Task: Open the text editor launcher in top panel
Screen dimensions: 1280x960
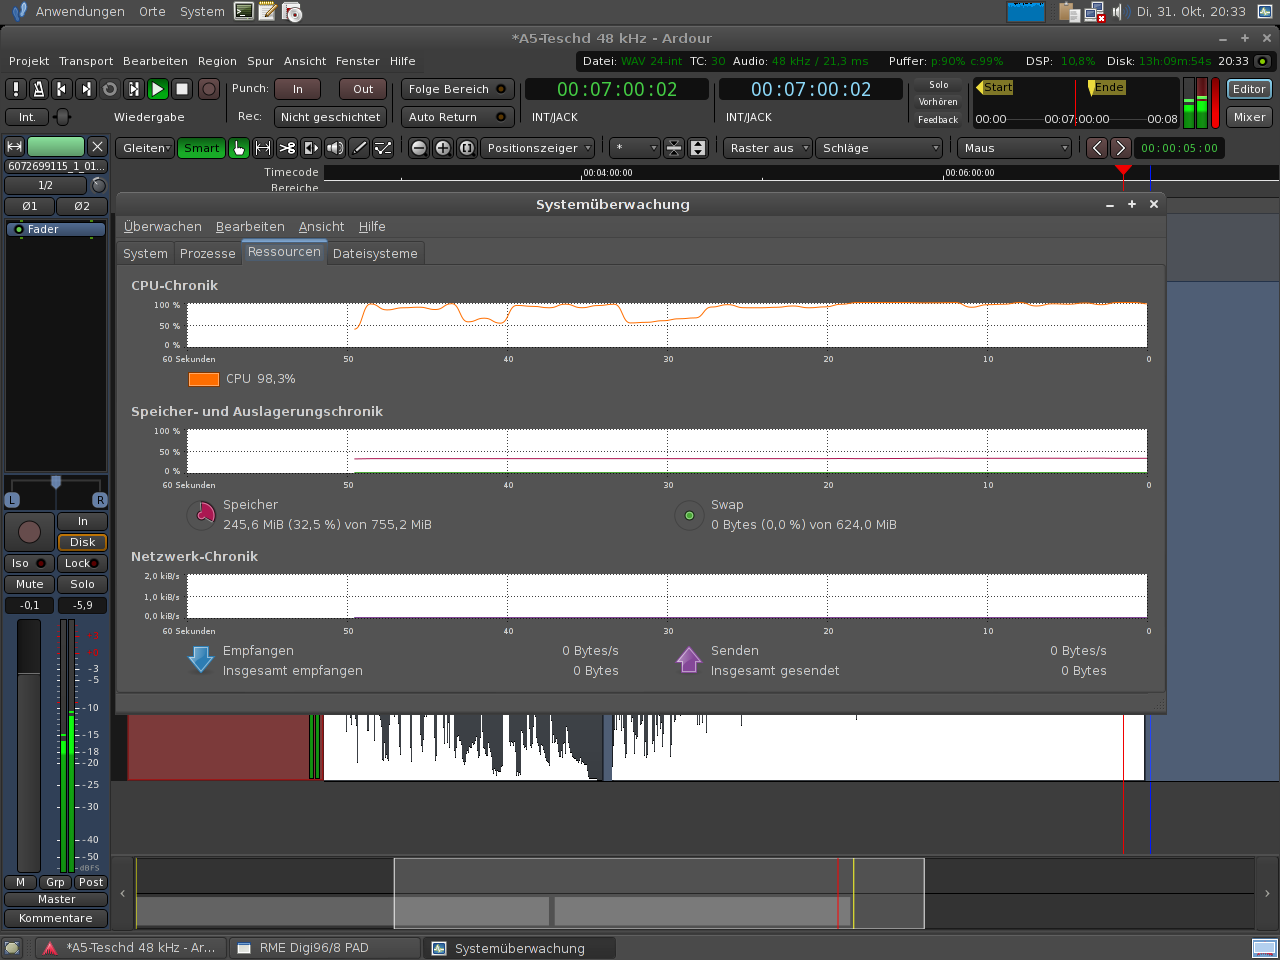Action: 267,12
